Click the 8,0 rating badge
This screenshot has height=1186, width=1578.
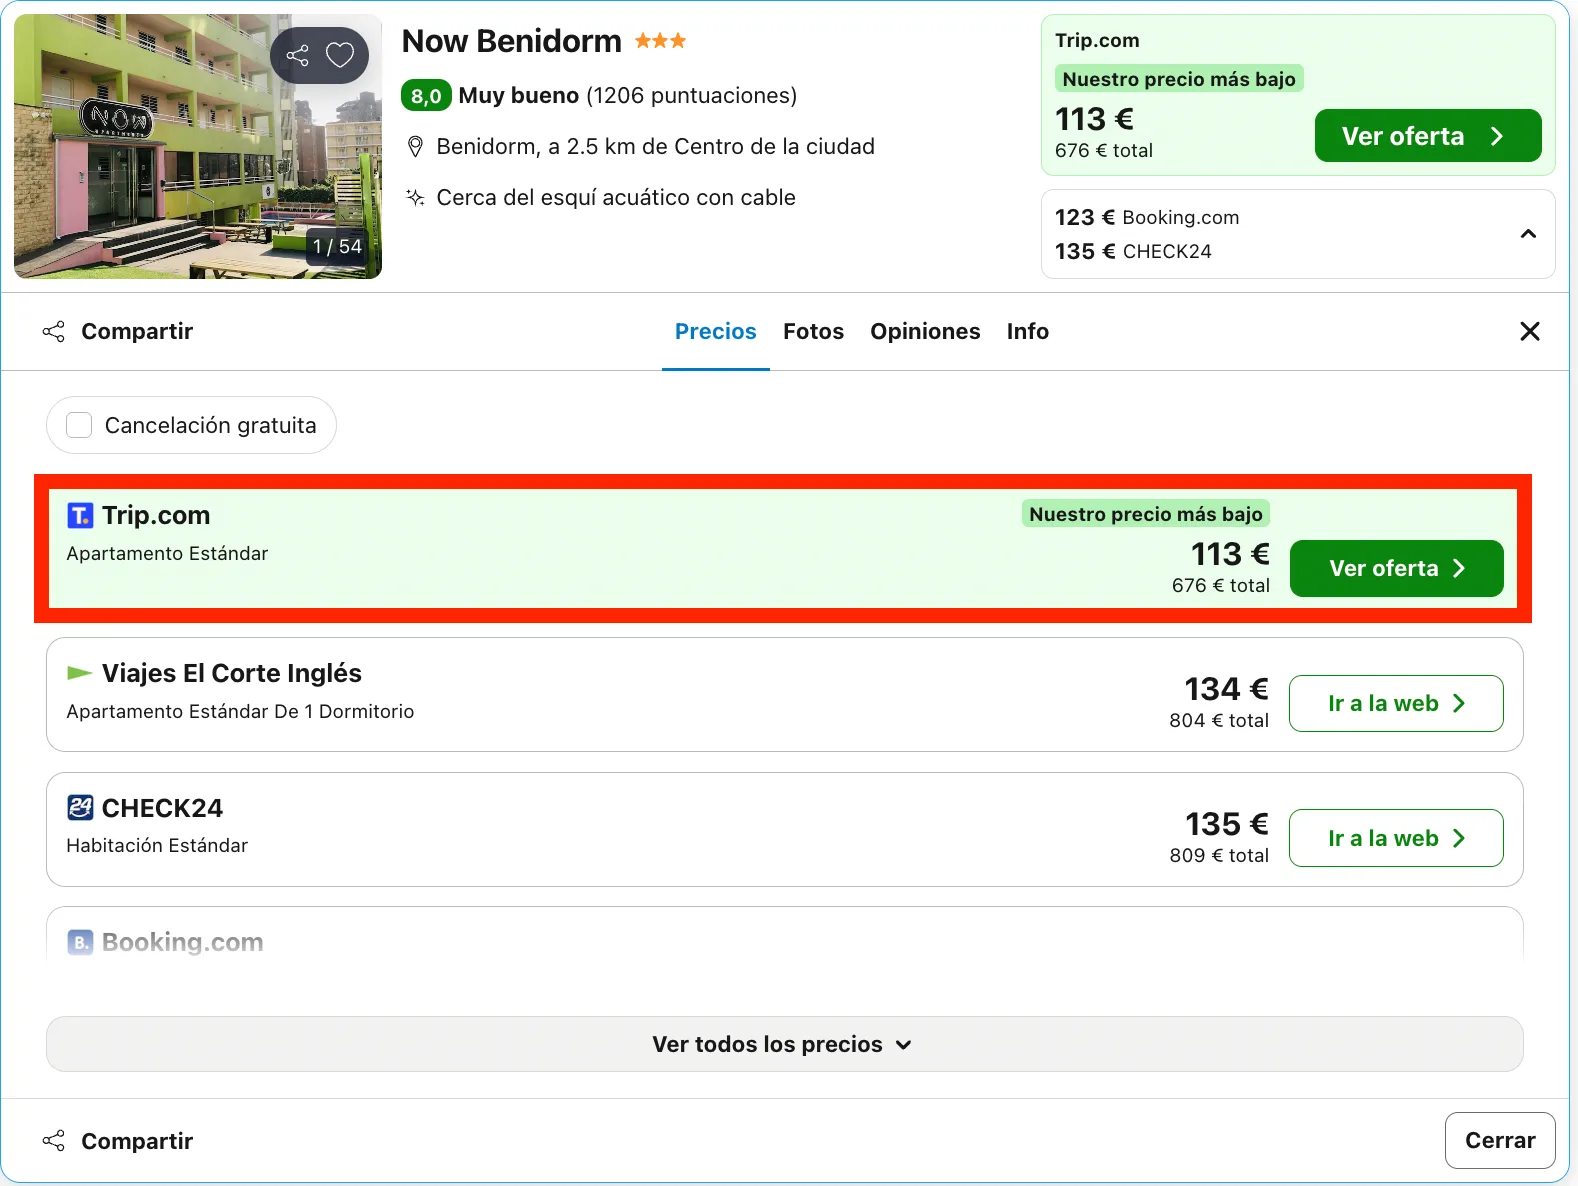pyautogui.click(x=426, y=96)
